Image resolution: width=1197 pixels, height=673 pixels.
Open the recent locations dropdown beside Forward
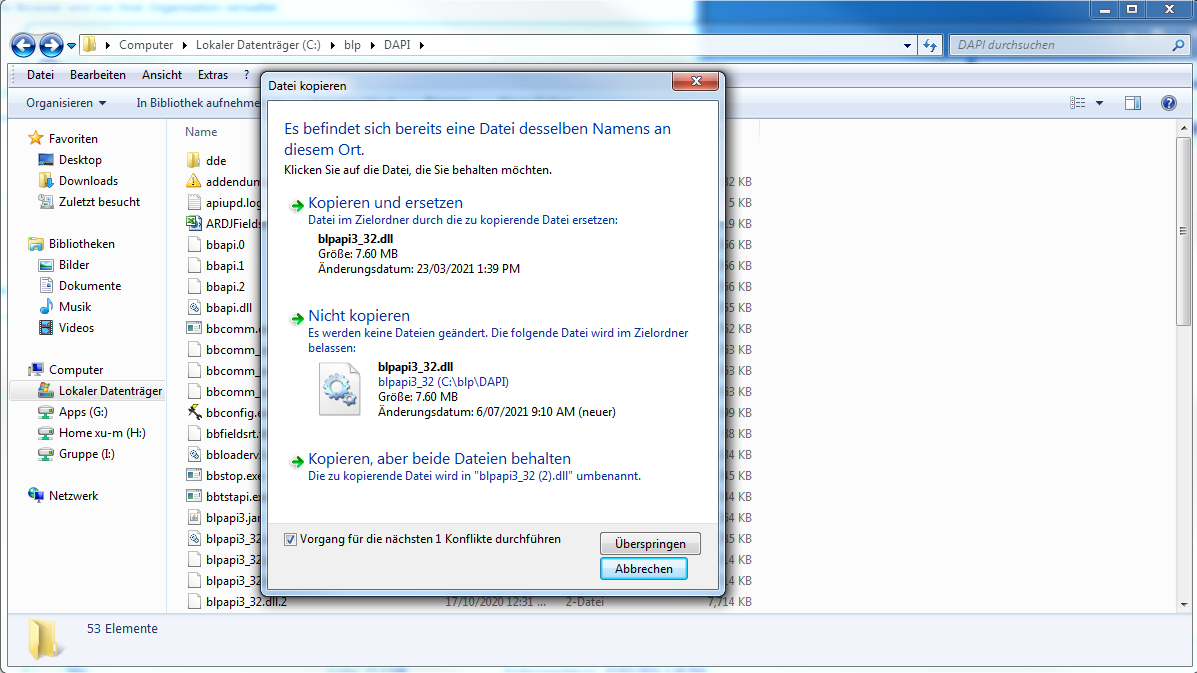tap(71, 46)
